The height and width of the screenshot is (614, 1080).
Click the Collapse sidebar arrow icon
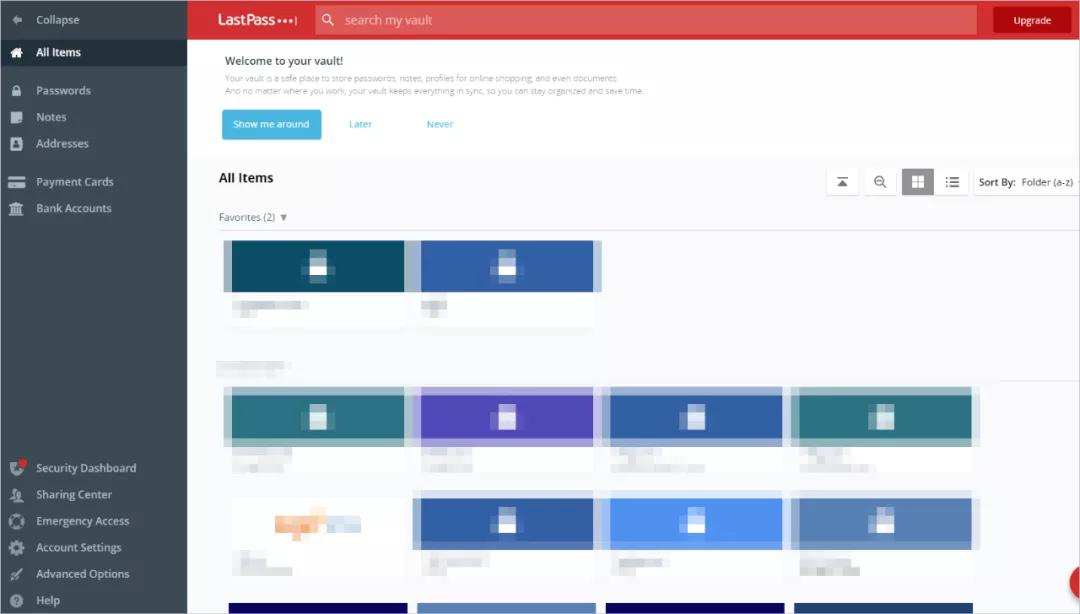17,20
